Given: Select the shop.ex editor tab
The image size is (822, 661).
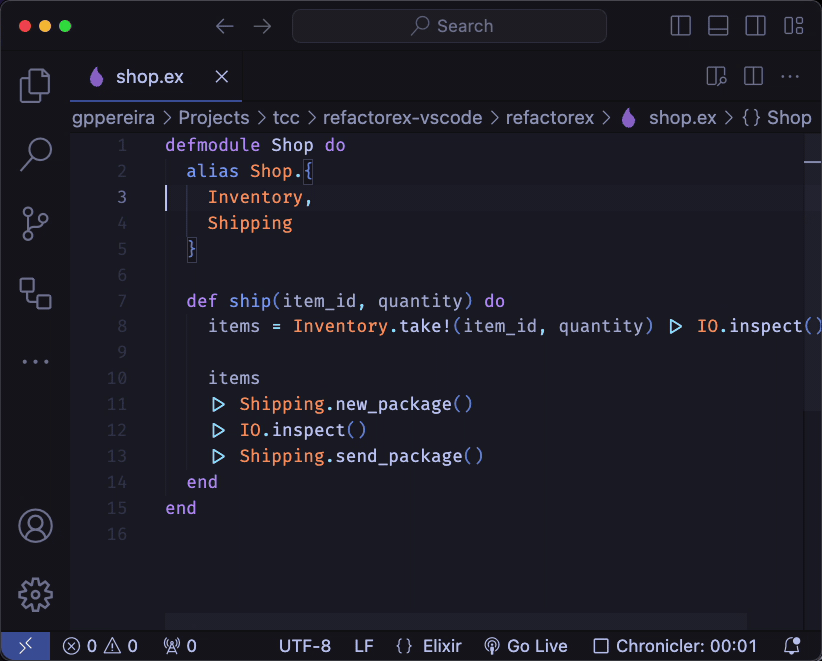Looking at the screenshot, I should 149,77.
